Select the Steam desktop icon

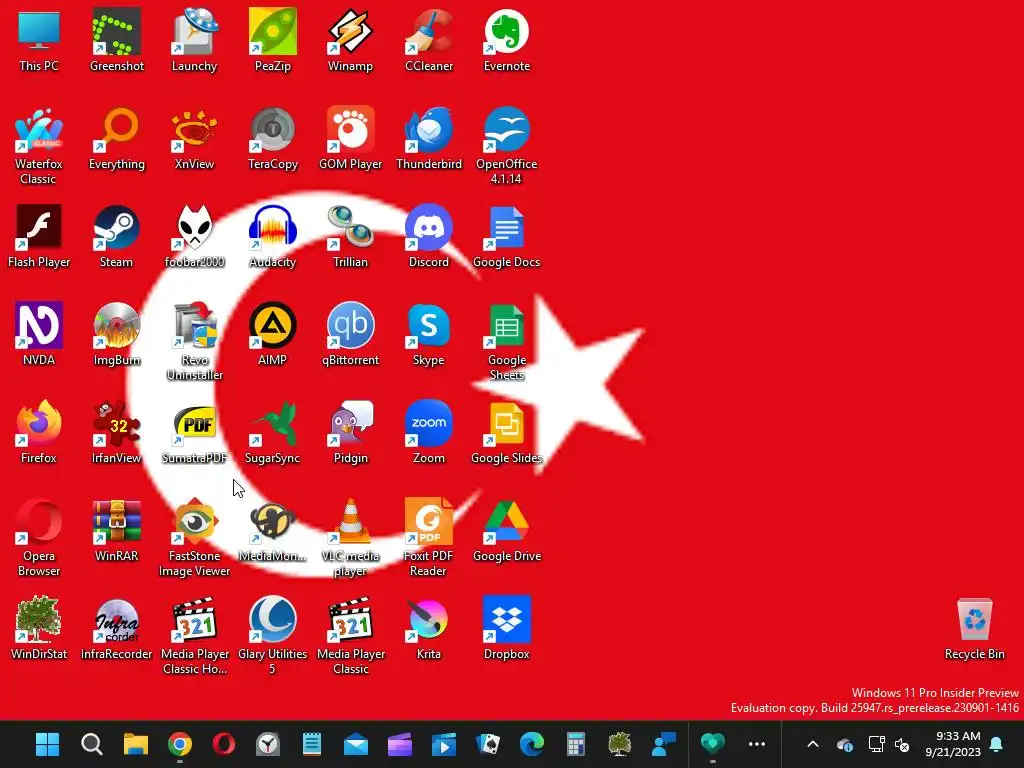pyautogui.click(x=117, y=236)
